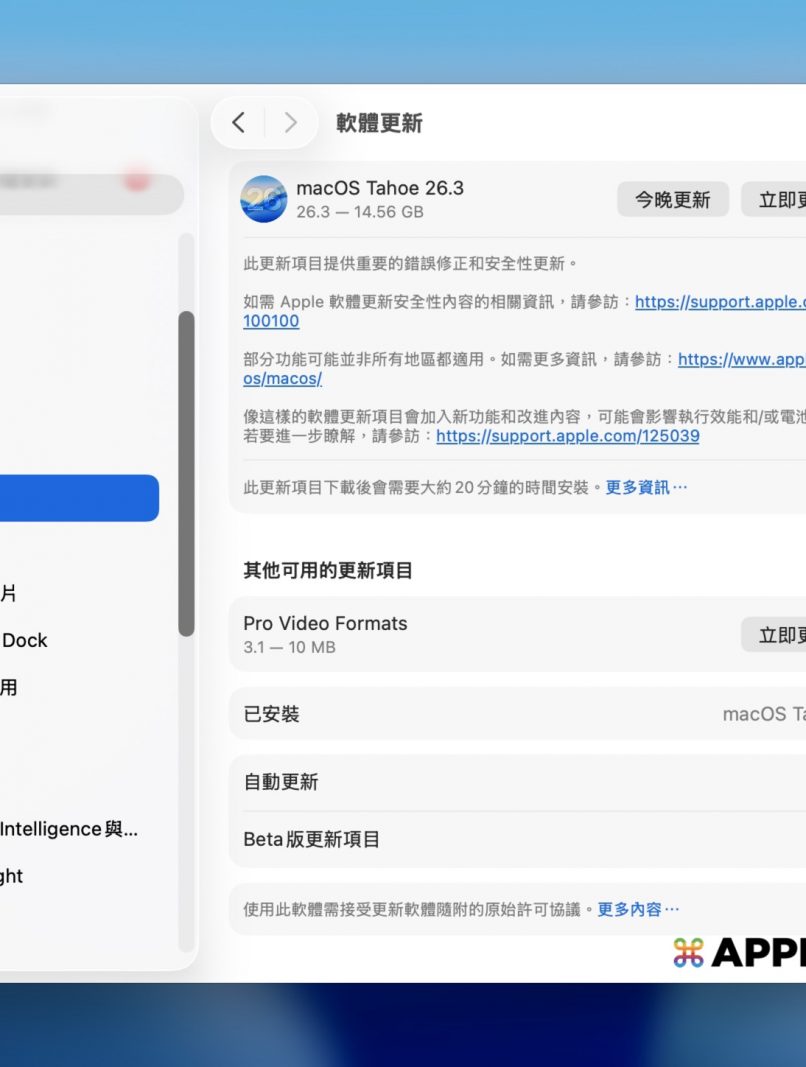Image resolution: width=806 pixels, height=1067 pixels.
Task: Click the macOS Tahoe 26 update icon
Action: [264, 199]
